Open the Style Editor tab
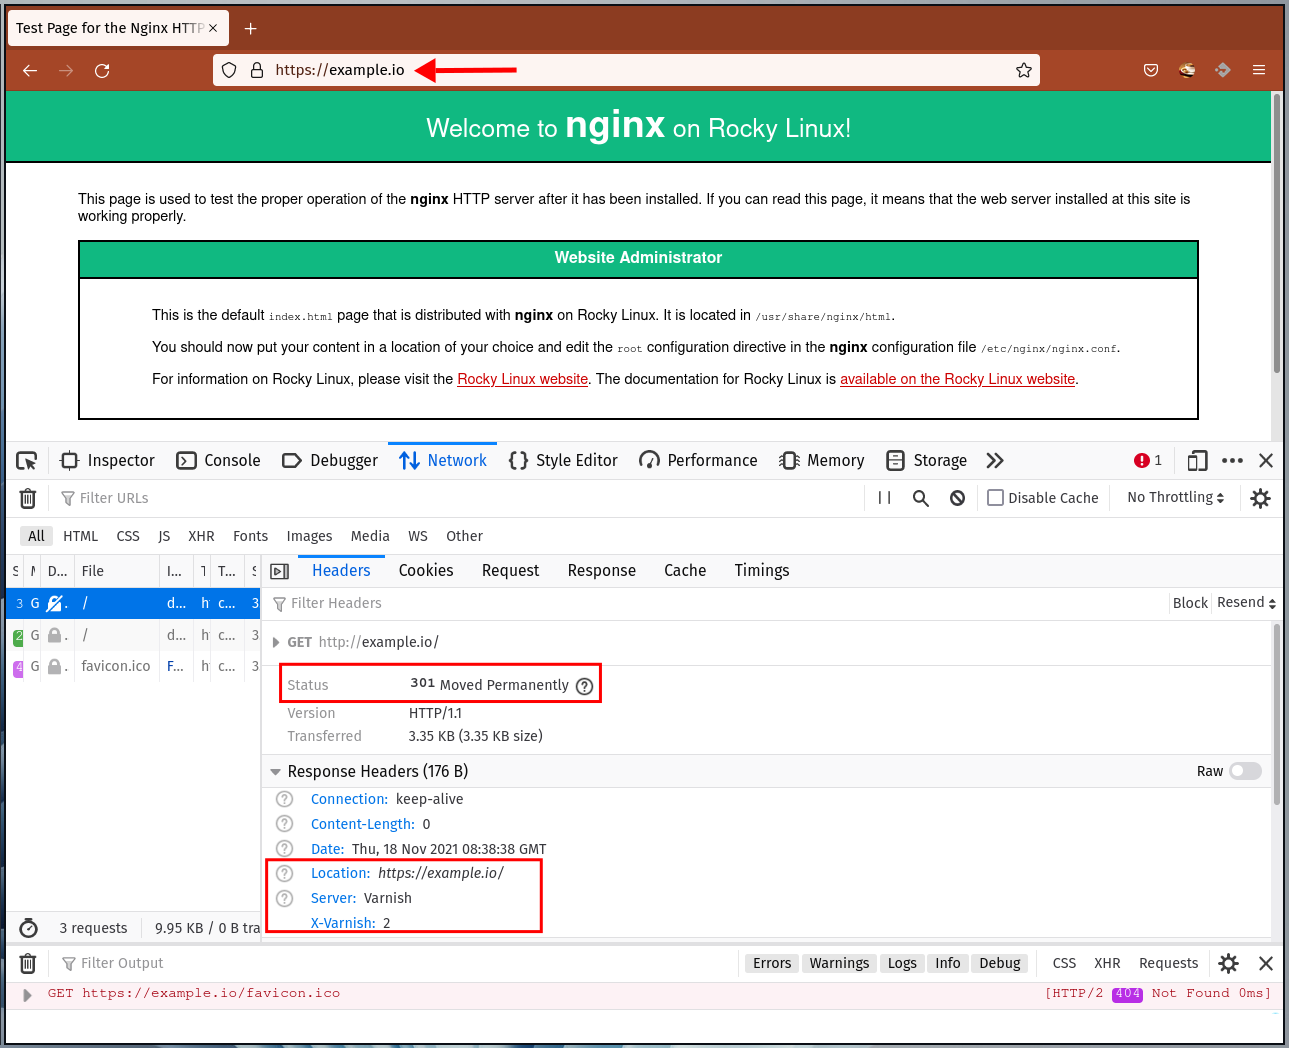The height and width of the screenshot is (1048, 1289). 563,461
